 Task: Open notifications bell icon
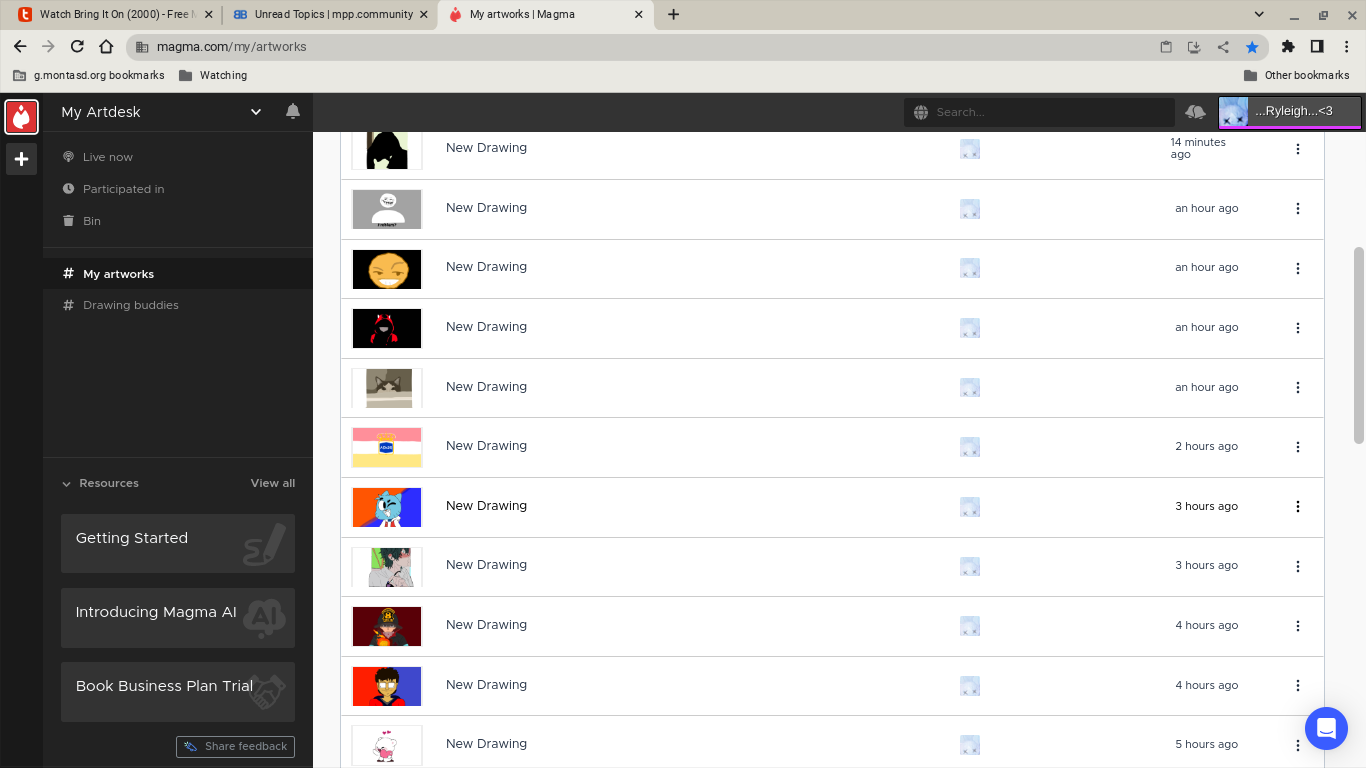(293, 111)
